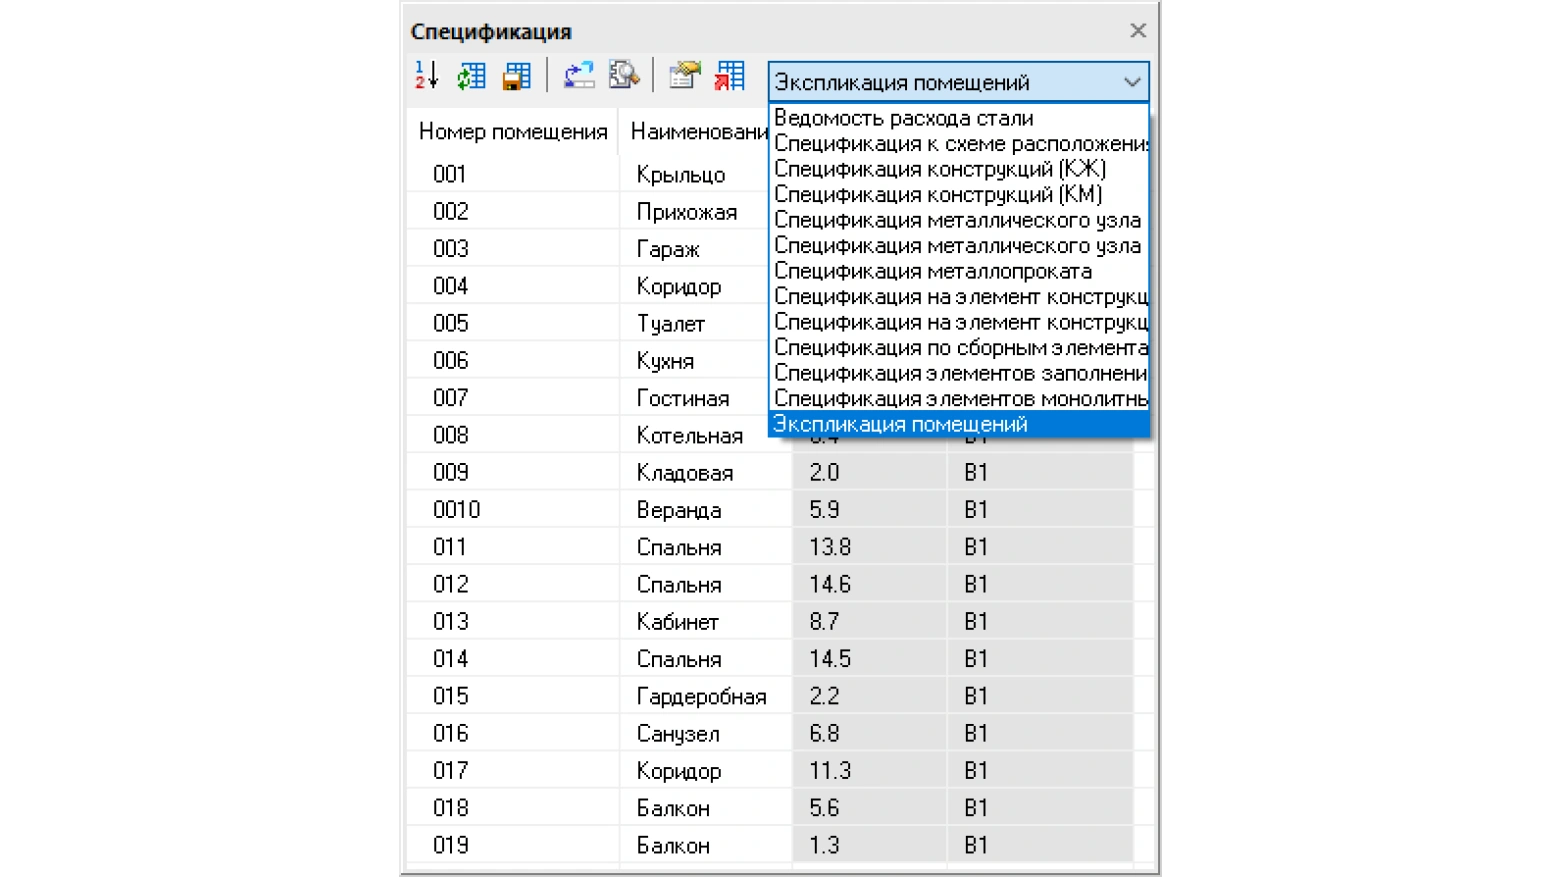Click the refresh table icon with green arrows
The image size is (1560, 877).
click(x=471, y=76)
